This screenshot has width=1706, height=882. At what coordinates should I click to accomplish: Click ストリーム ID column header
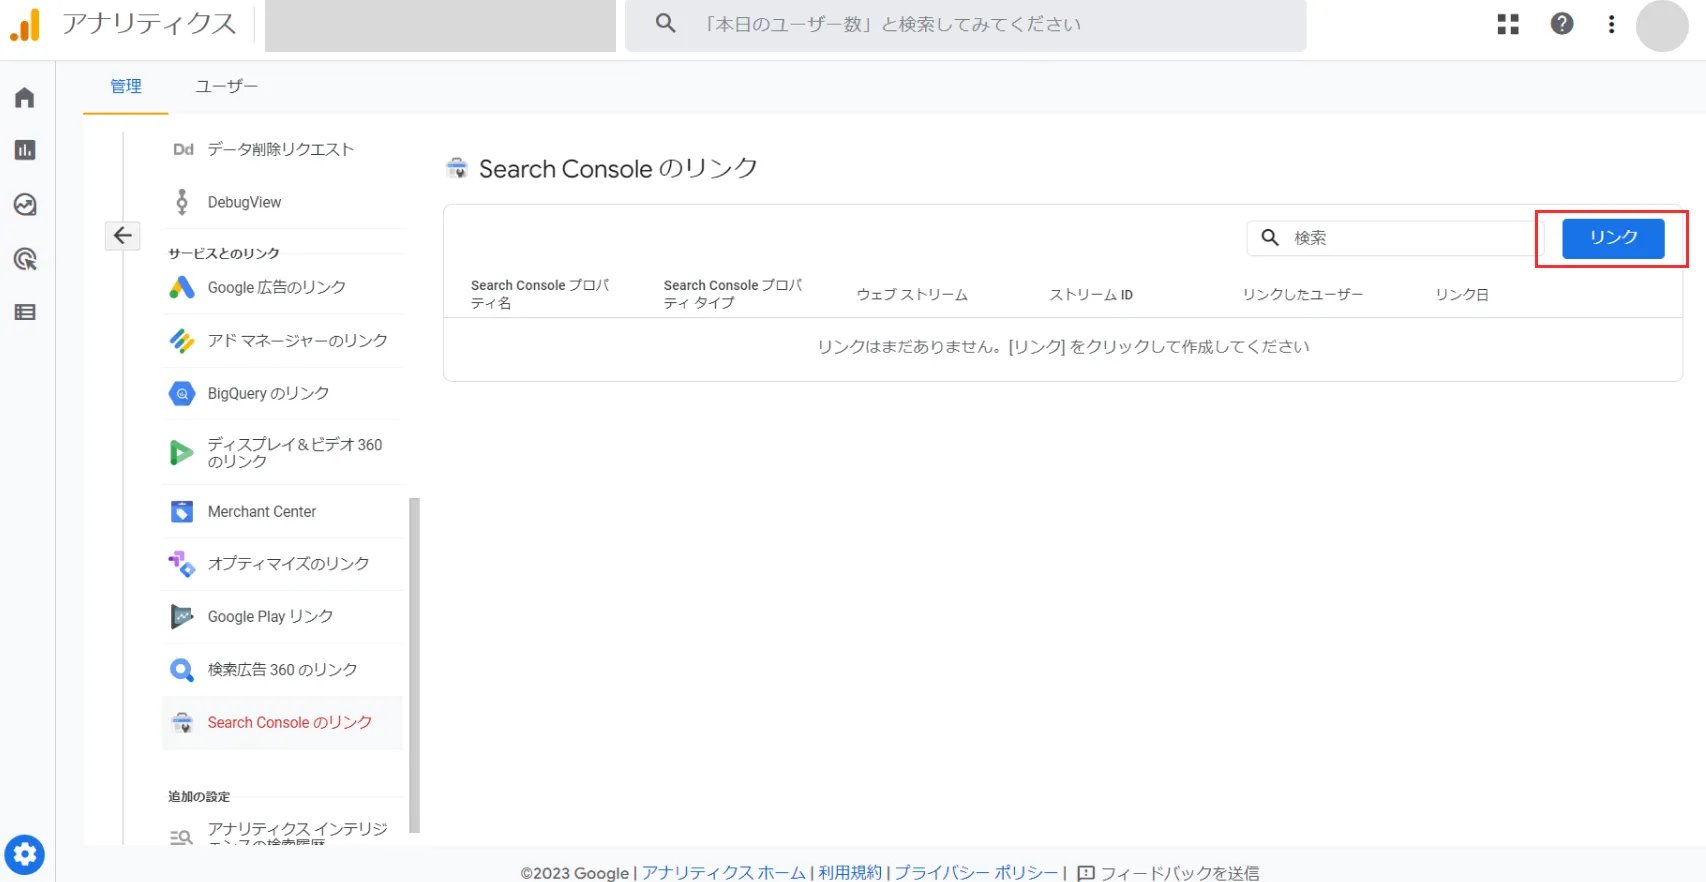click(x=1091, y=295)
